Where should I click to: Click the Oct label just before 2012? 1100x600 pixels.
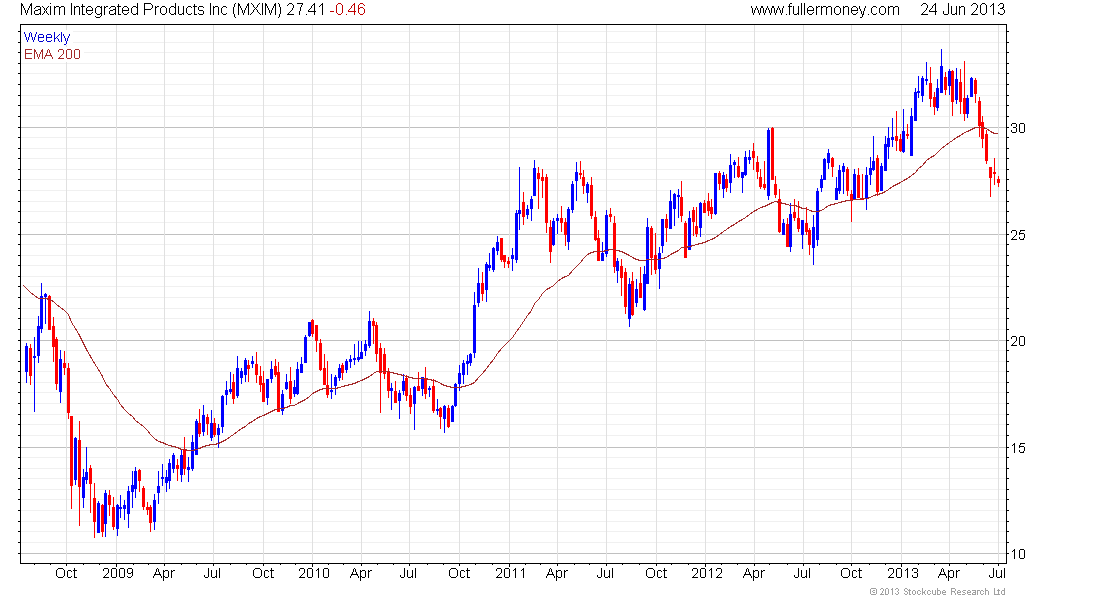pyautogui.click(x=656, y=573)
